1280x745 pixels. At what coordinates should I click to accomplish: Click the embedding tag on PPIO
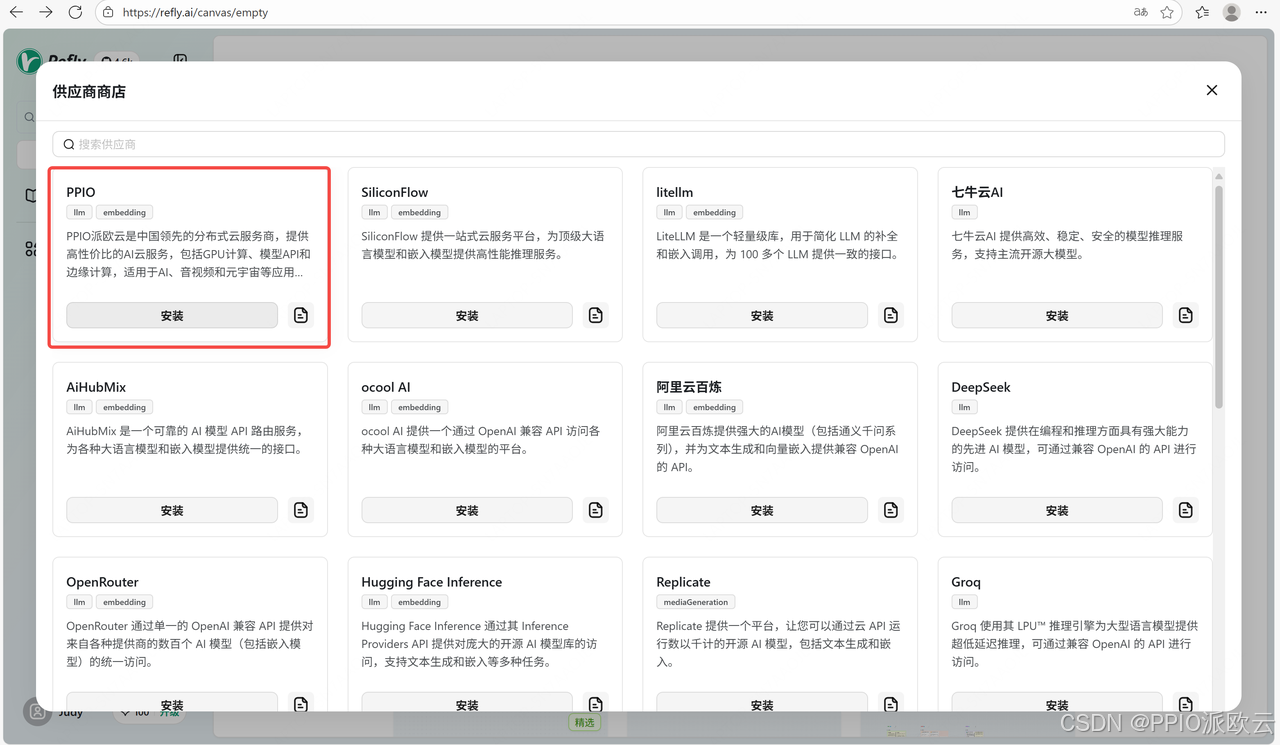pos(124,212)
